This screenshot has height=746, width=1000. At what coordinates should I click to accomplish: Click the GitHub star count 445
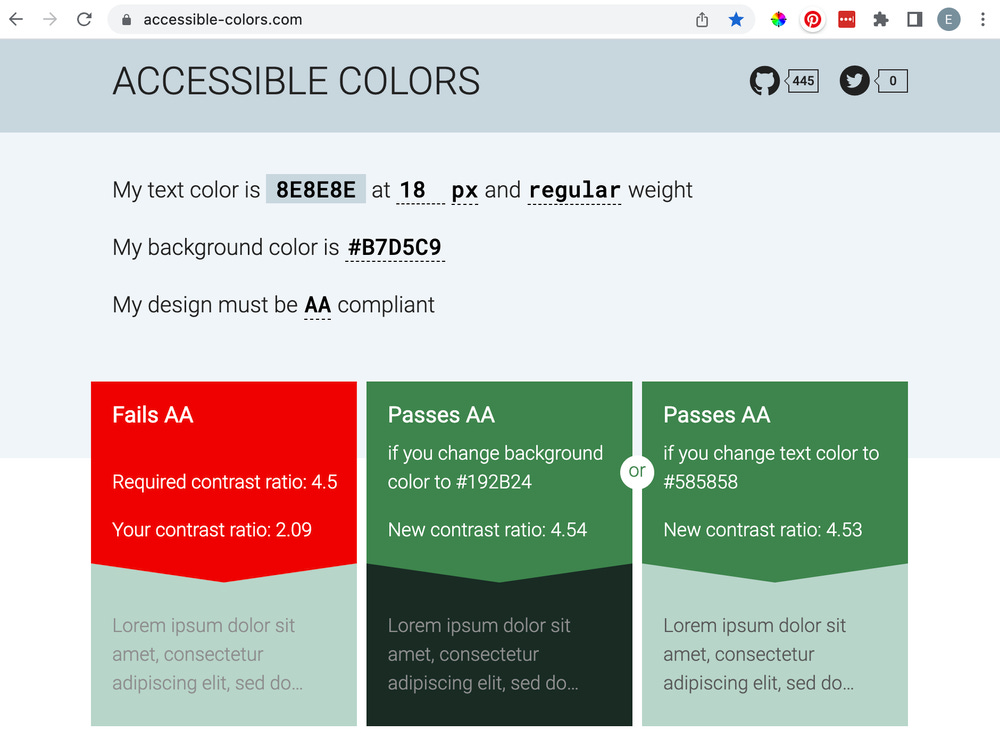802,81
